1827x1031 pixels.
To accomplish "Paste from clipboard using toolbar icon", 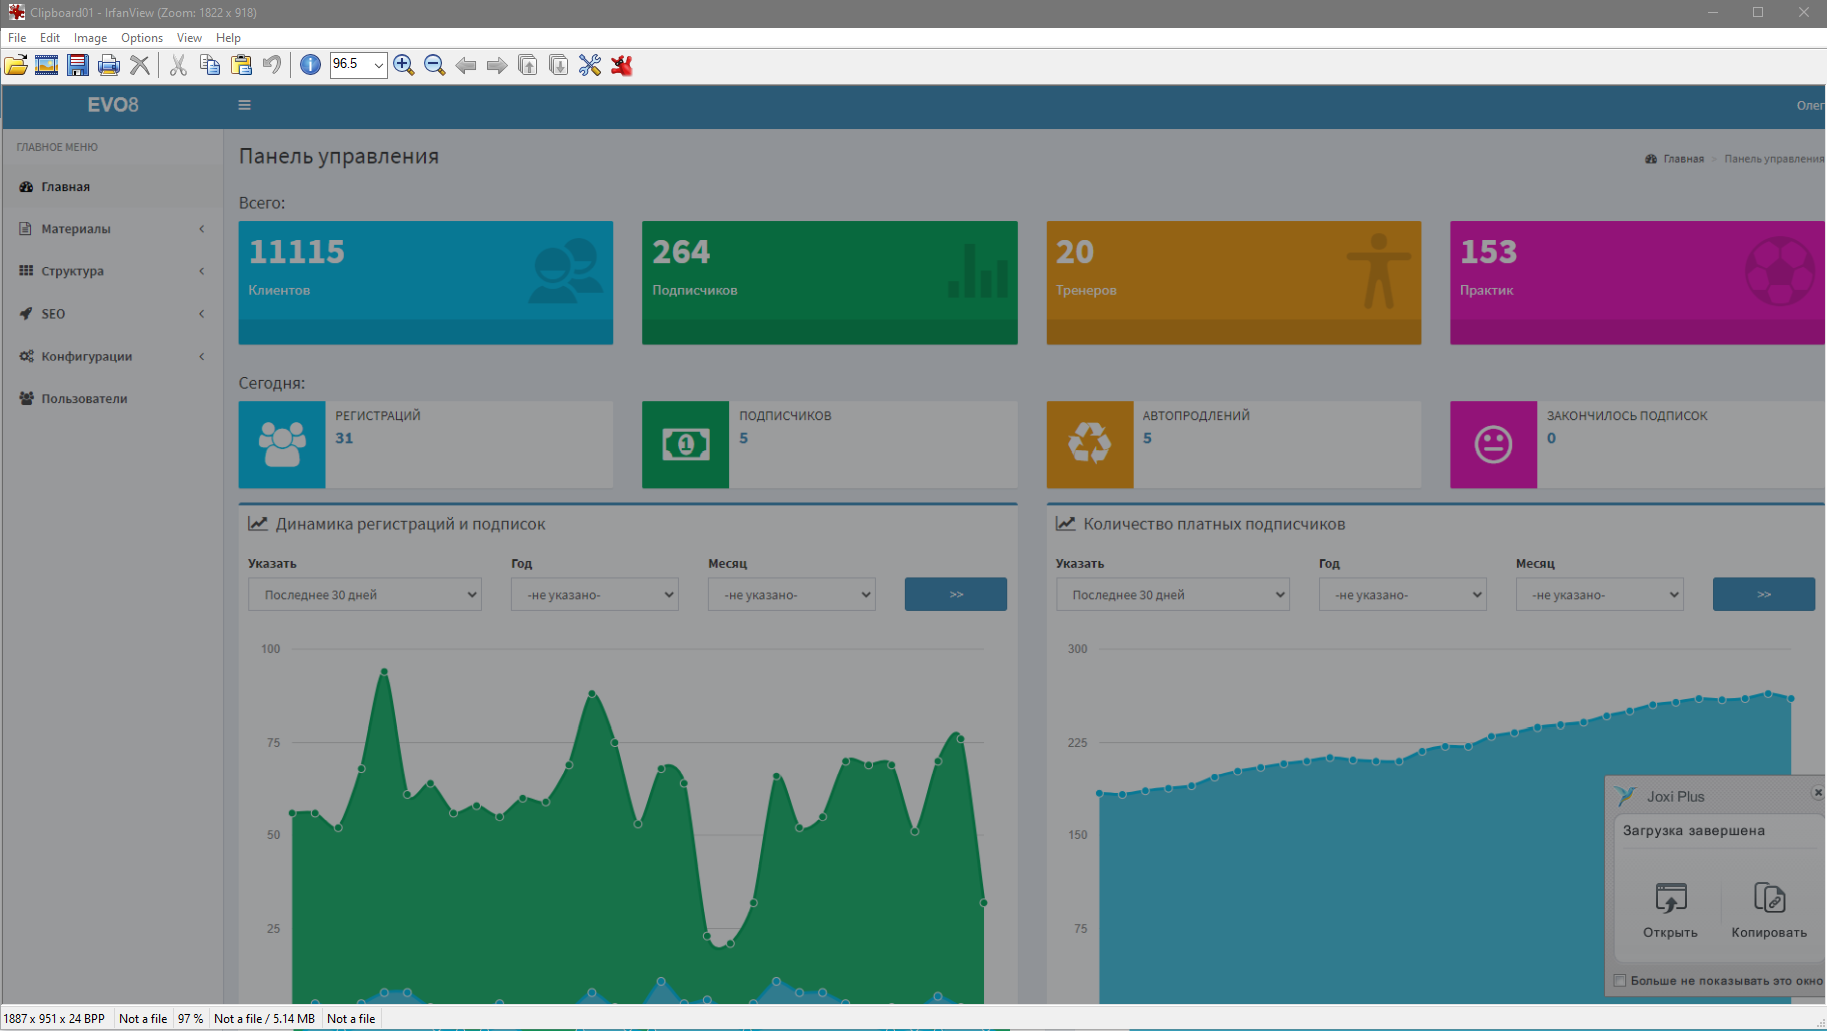I will (x=241, y=65).
